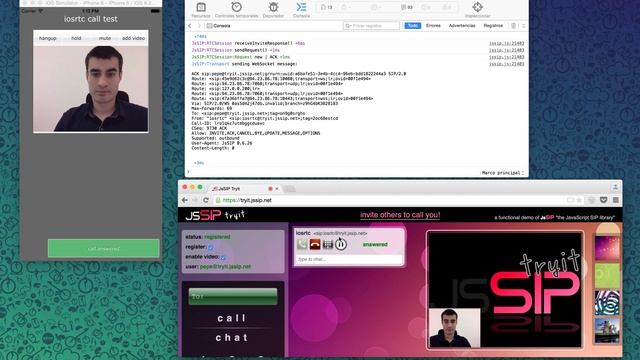Go forward in inspector navigation
The width and height of the screenshot is (640, 360).
point(199,26)
